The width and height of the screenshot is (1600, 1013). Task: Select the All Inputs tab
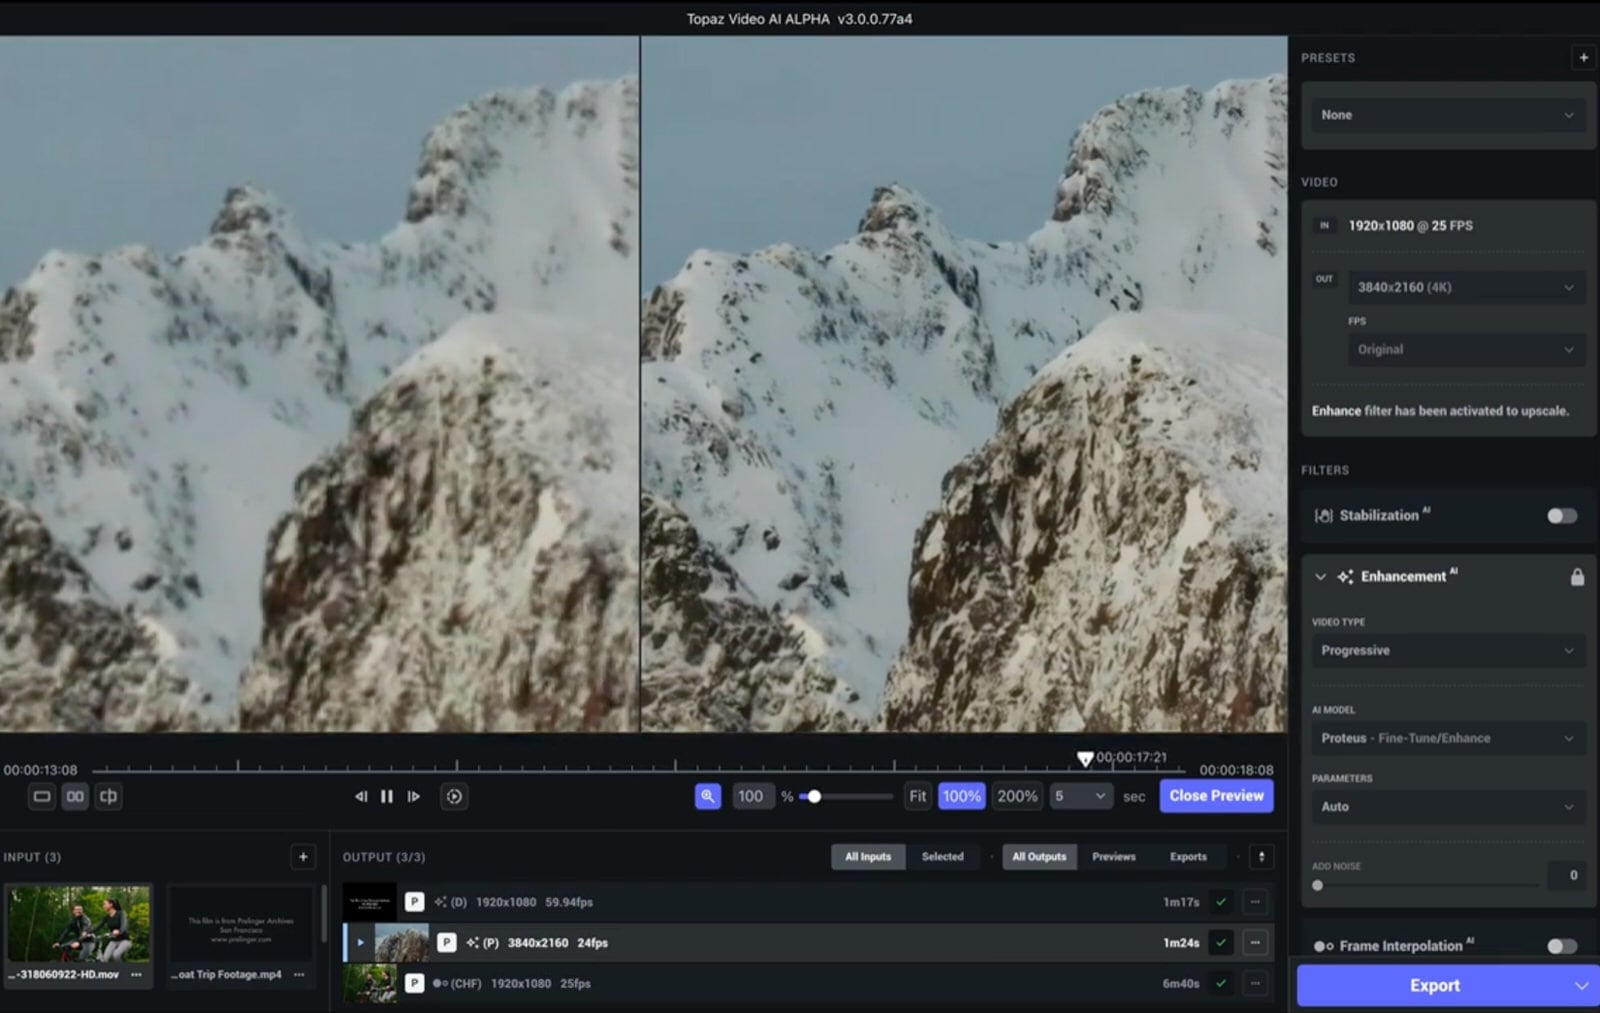click(x=868, y=857)
